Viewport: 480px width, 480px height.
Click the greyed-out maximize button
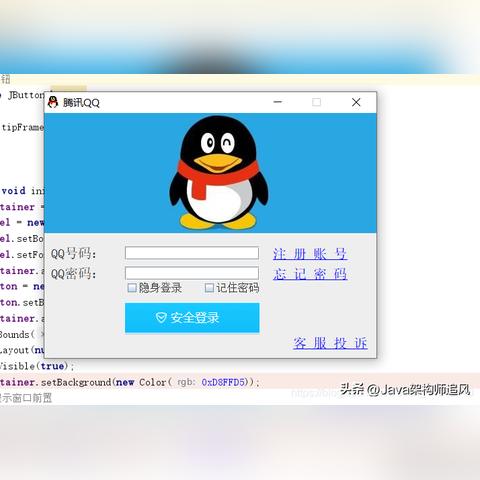tap(316, 102)
